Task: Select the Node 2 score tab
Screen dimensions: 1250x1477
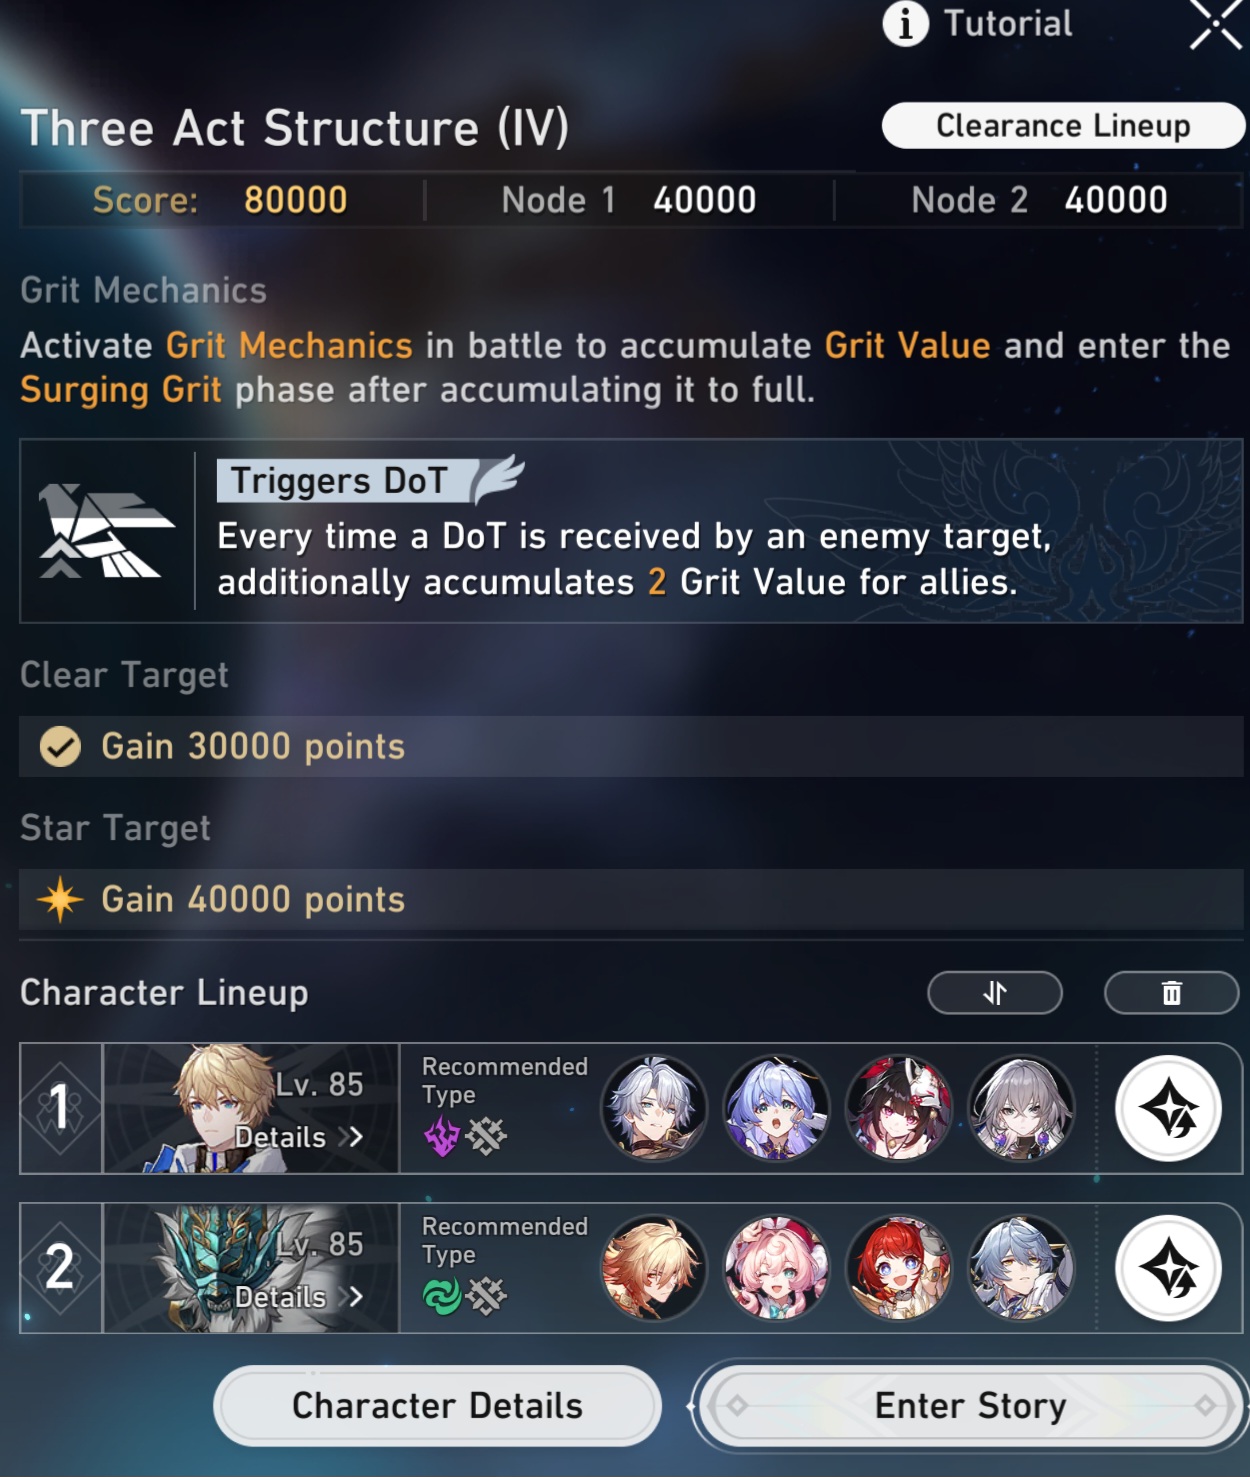Action: (x=1039, y=200)
